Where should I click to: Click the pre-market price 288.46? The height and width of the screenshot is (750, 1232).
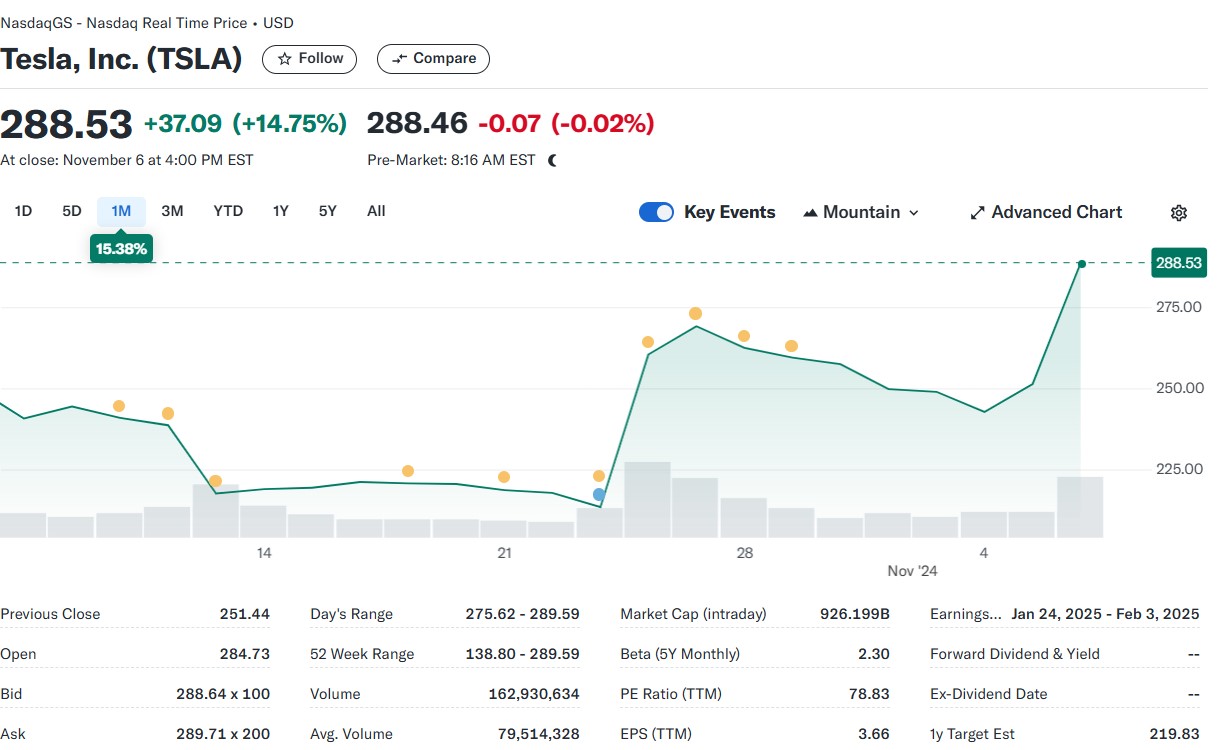point(417,123)
